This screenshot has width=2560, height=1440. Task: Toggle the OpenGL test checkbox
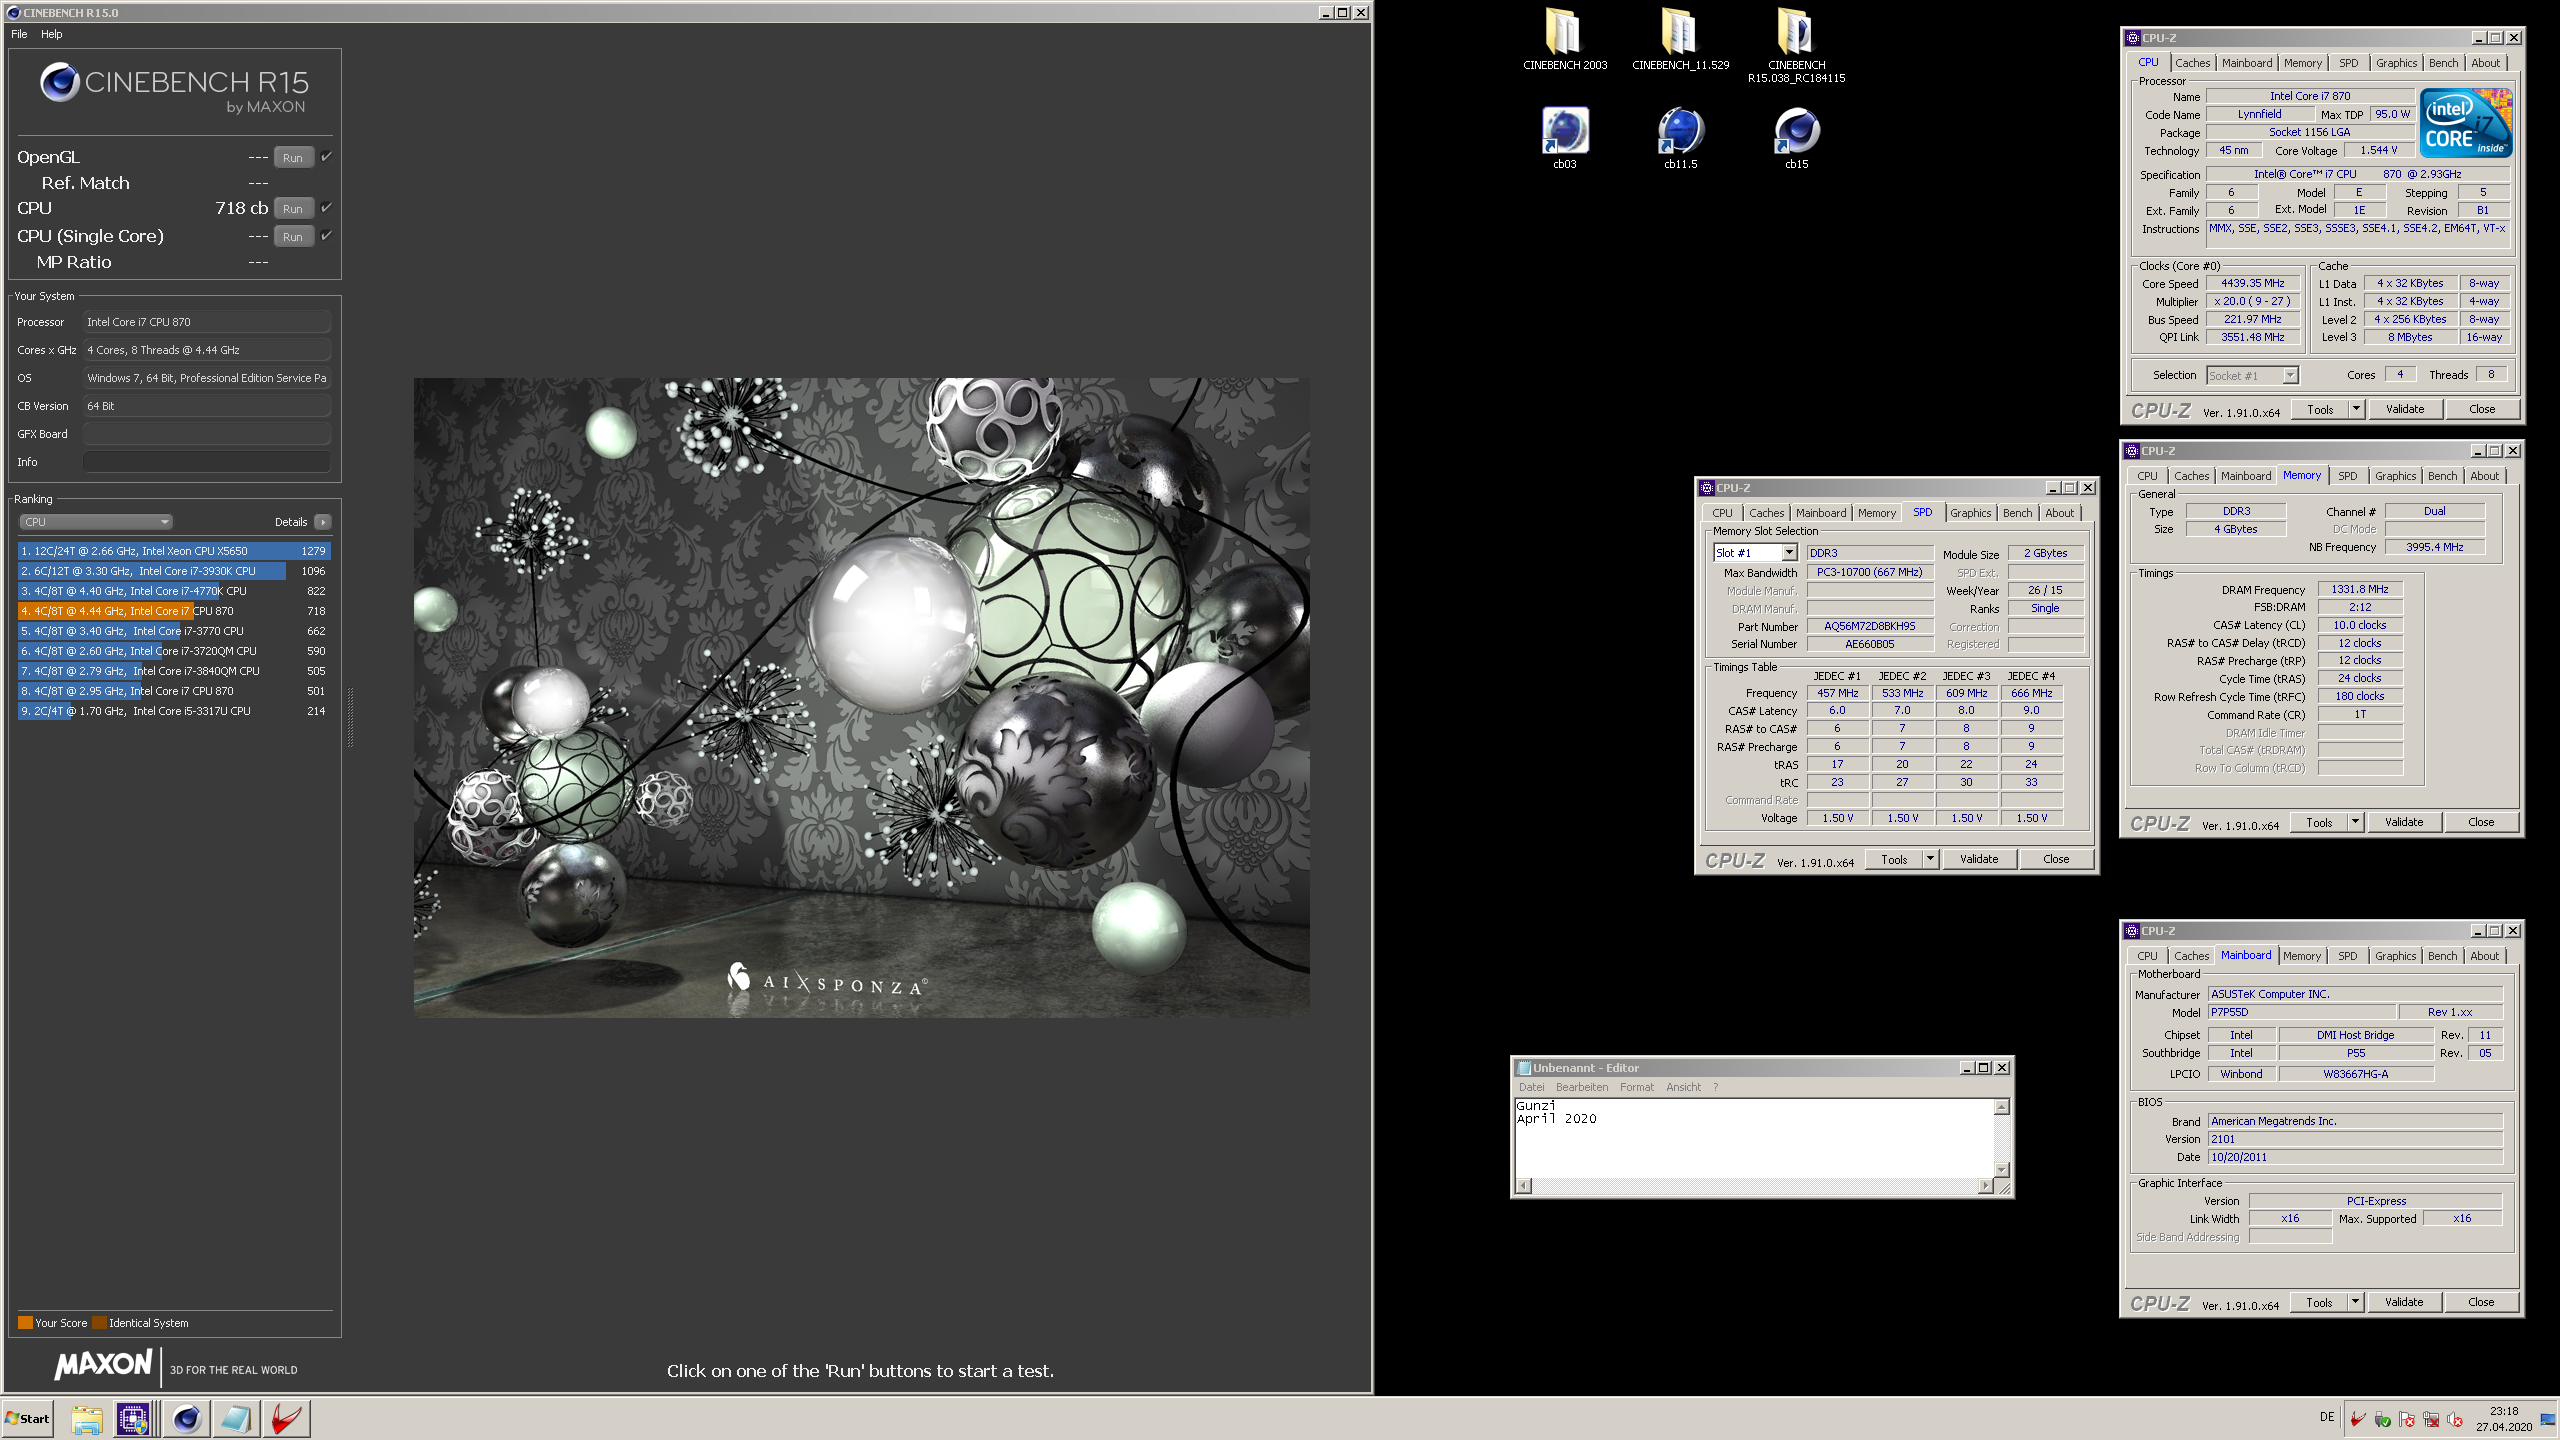(326, 157)
